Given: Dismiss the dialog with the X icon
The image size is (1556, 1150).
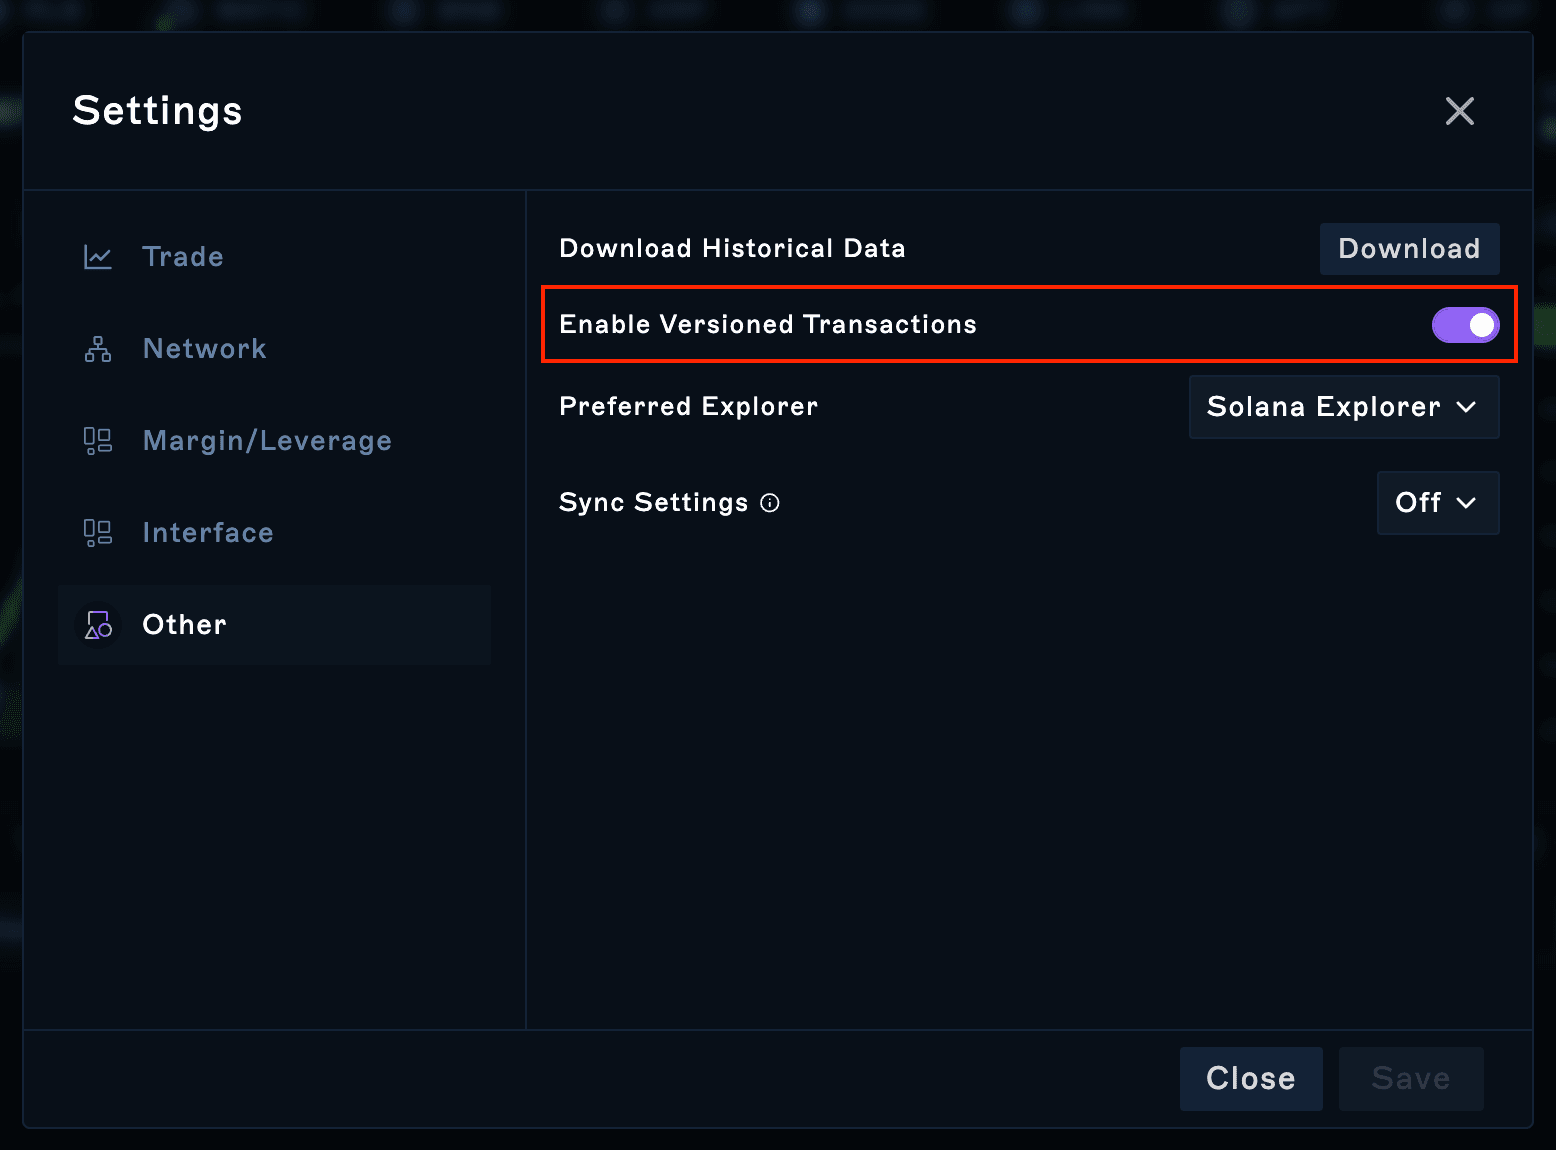Looking at the screenshot, I should coord(1459,111).
